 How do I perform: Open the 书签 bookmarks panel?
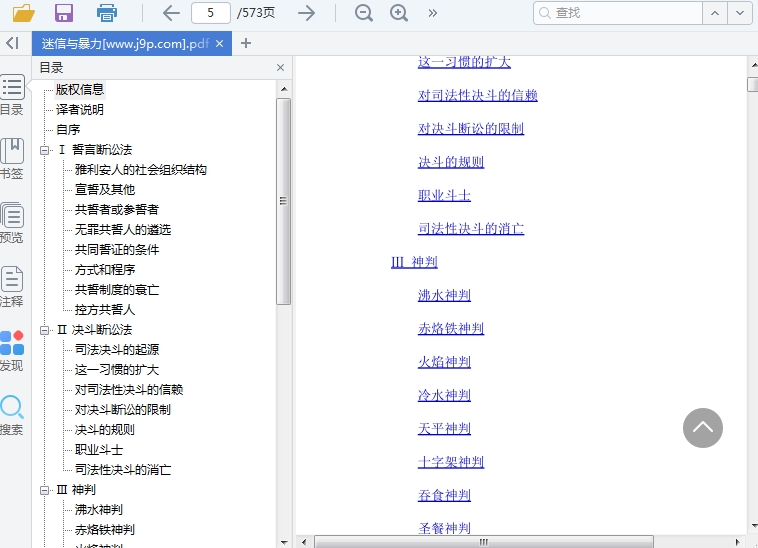(12, 159)
